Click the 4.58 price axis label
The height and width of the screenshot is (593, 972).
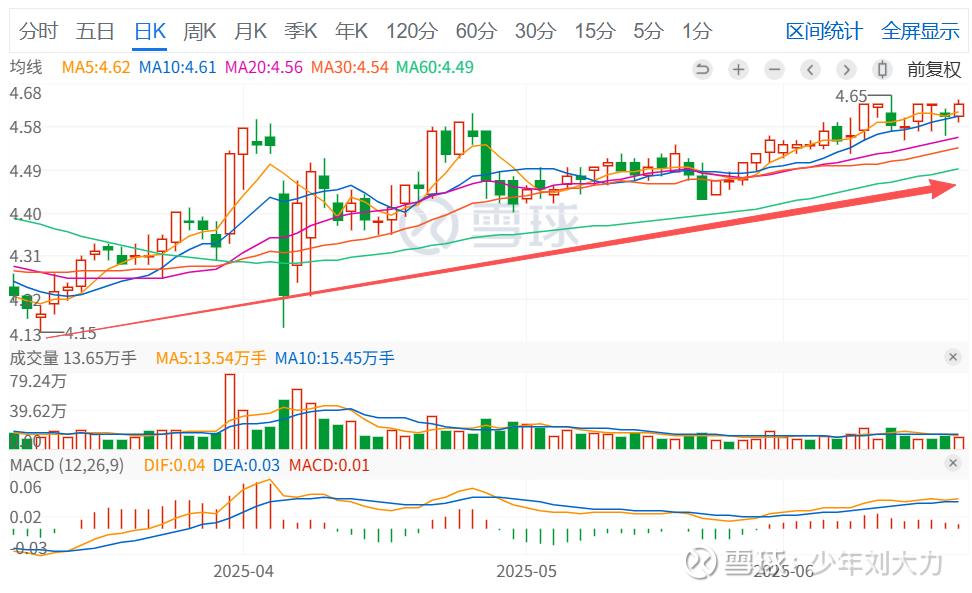click(25, 128)
